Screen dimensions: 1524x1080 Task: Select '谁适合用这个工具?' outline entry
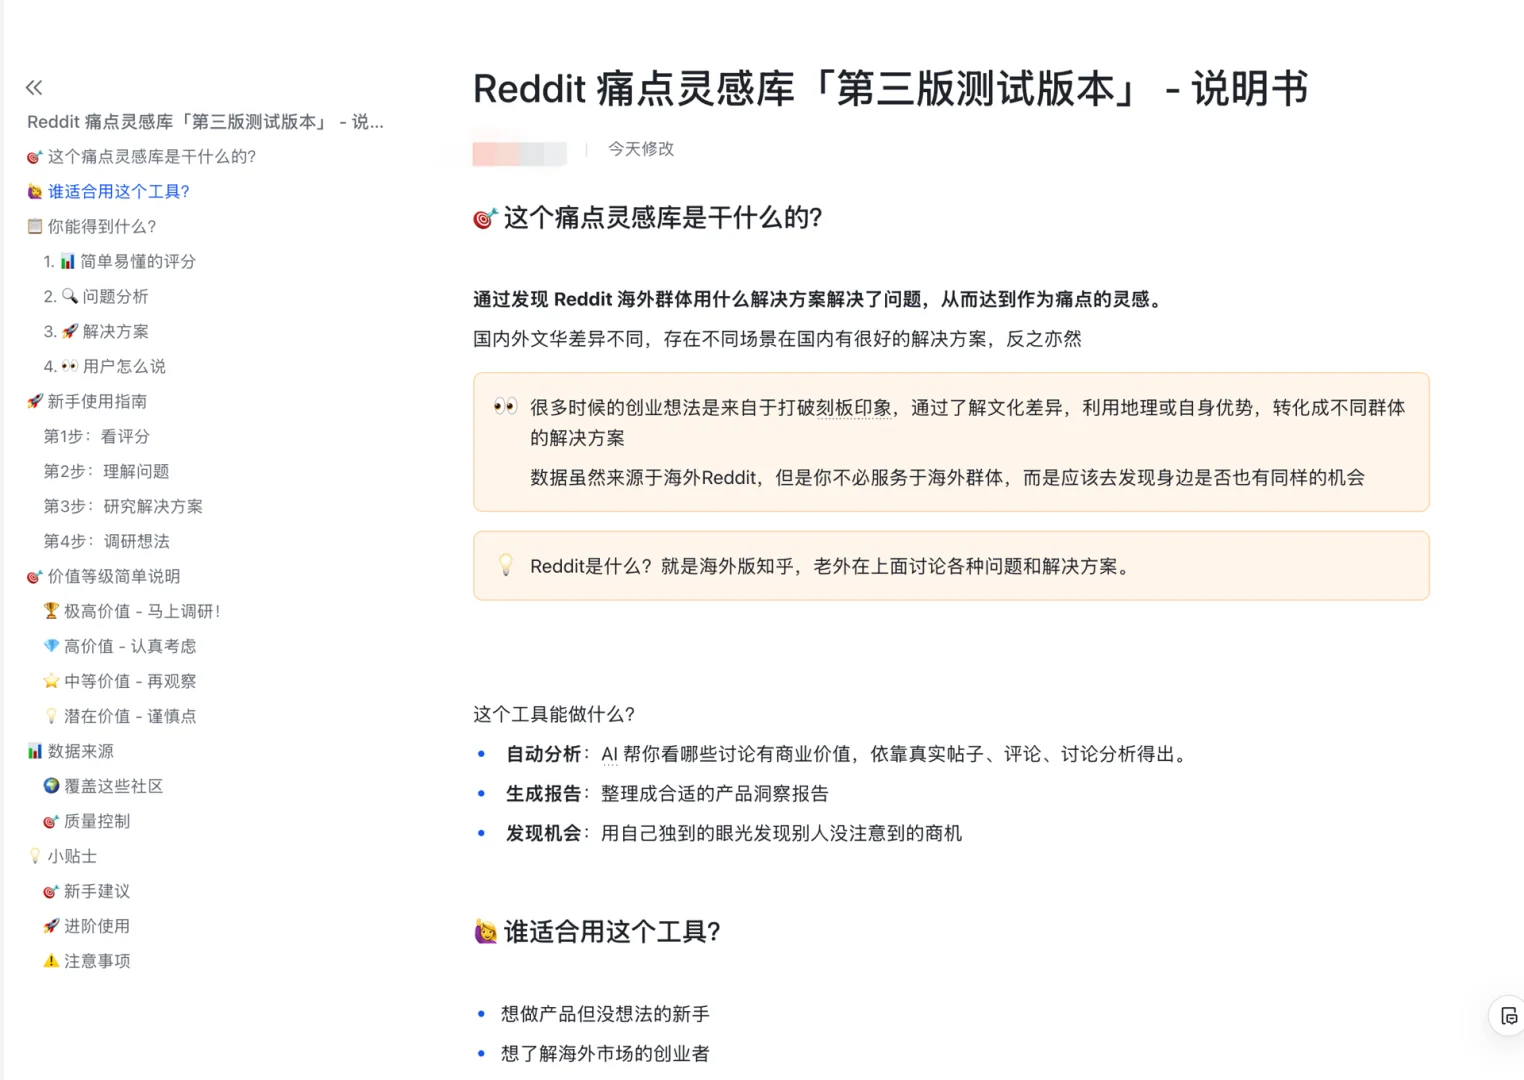click(108, 192)
